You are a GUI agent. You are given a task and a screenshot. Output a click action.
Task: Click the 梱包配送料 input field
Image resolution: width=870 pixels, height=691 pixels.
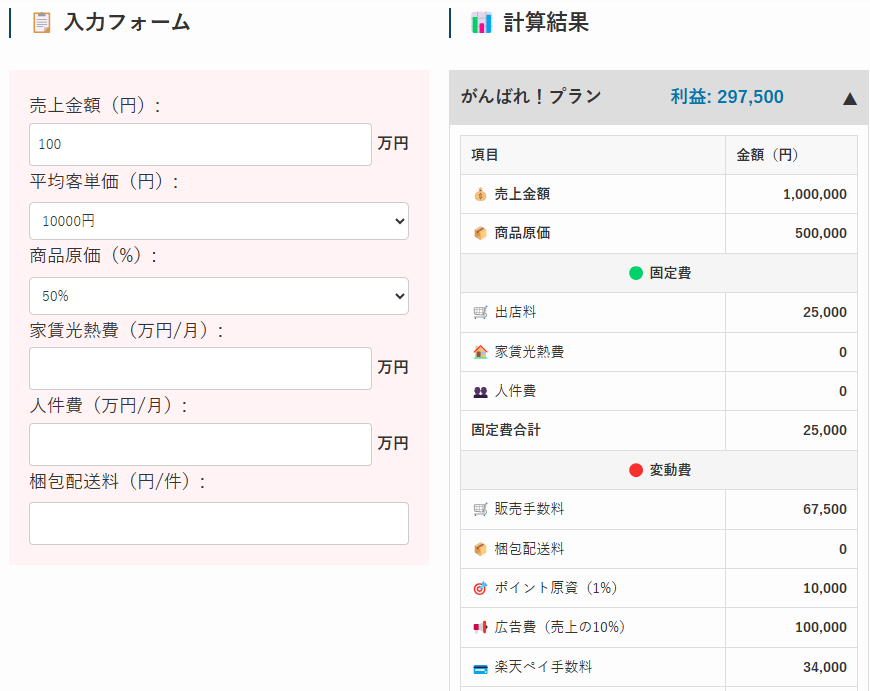click(x=218, y=524)
